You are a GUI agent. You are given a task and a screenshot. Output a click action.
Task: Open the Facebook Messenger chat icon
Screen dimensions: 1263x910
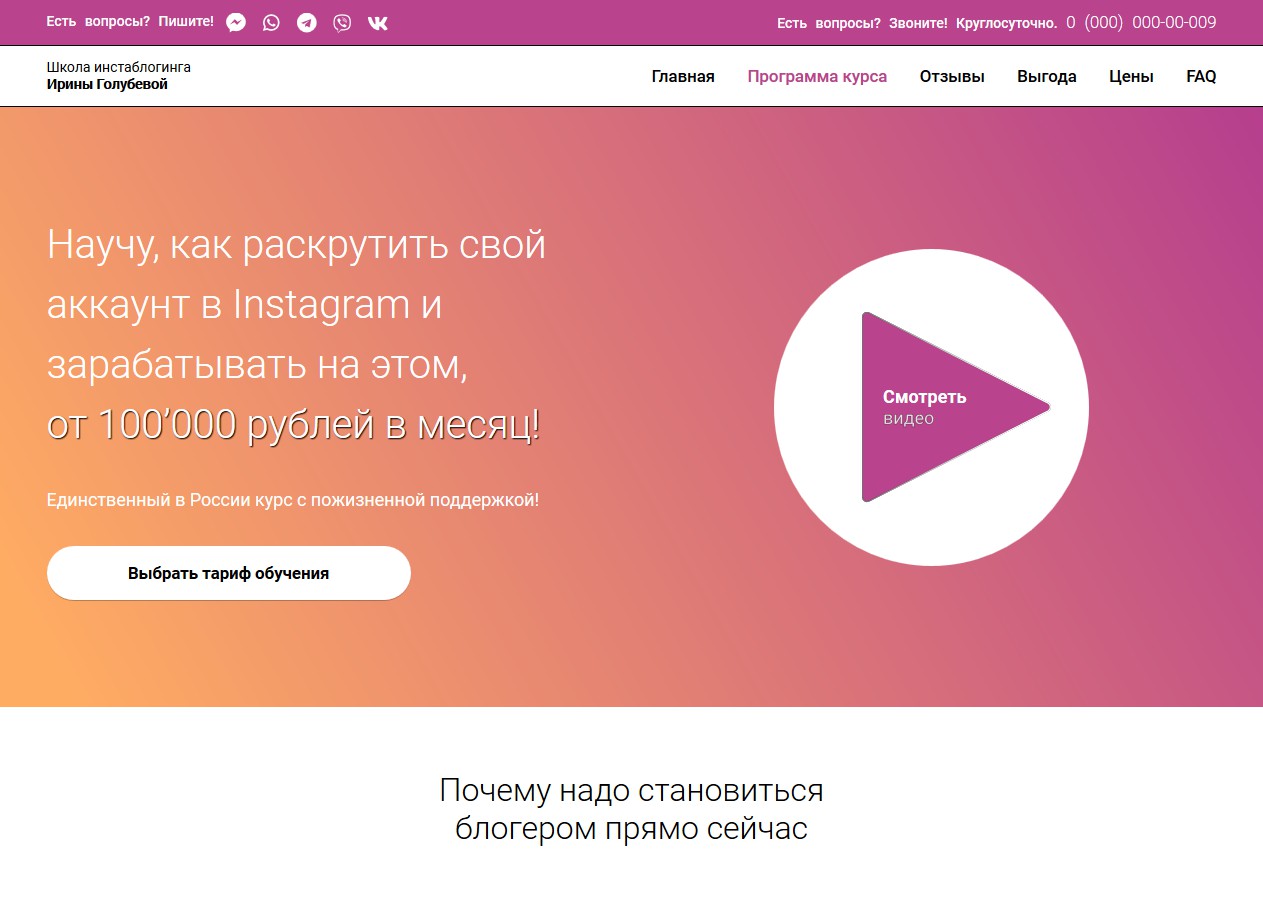click(x=236, y=22)
